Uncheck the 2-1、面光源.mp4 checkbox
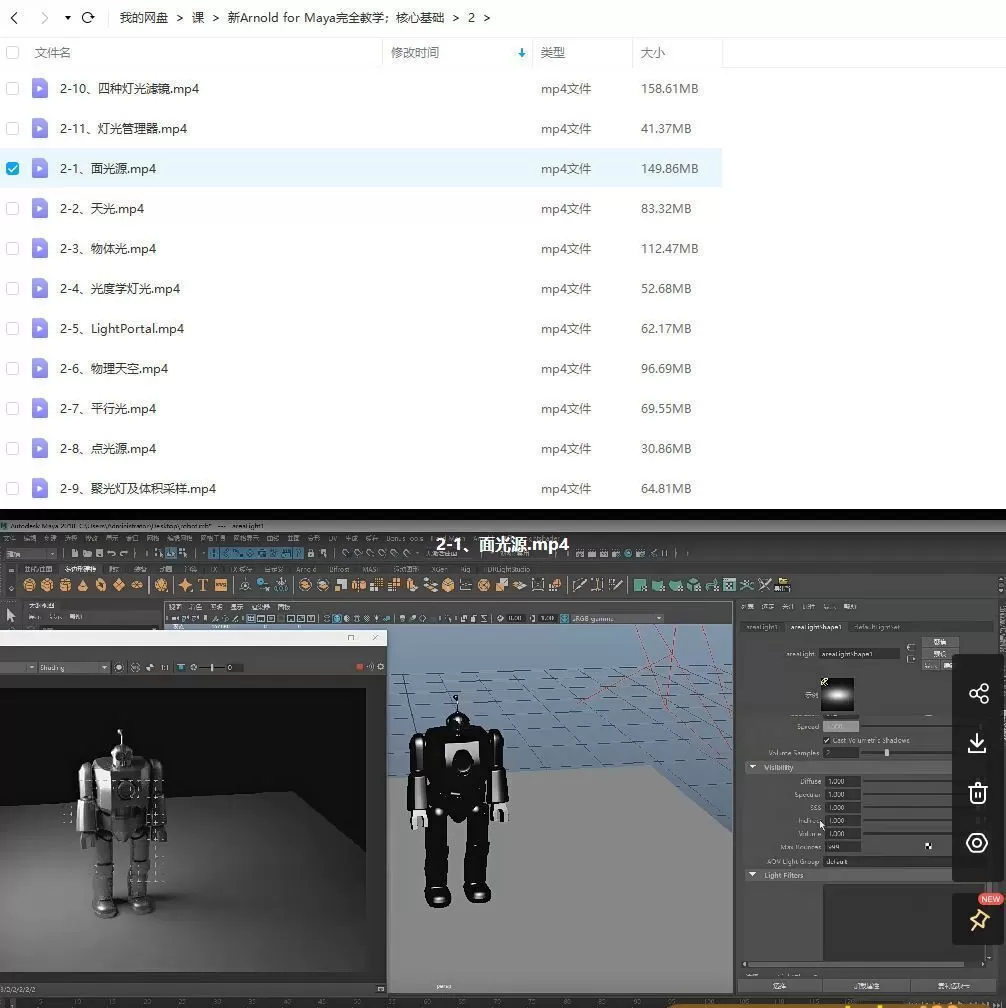The height and width of the screenshot is (1008, 1006). (12, 169)
